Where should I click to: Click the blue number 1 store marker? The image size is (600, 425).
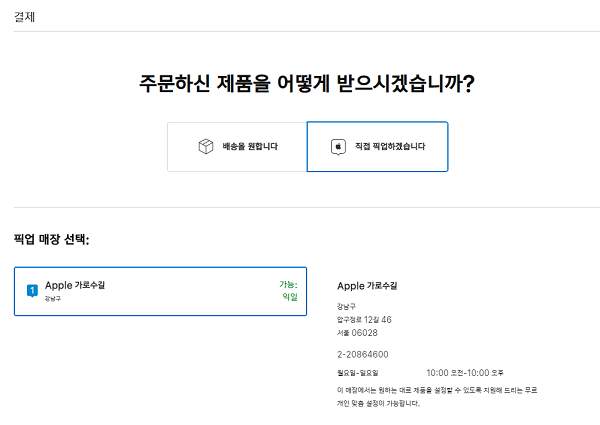[32, 291]
